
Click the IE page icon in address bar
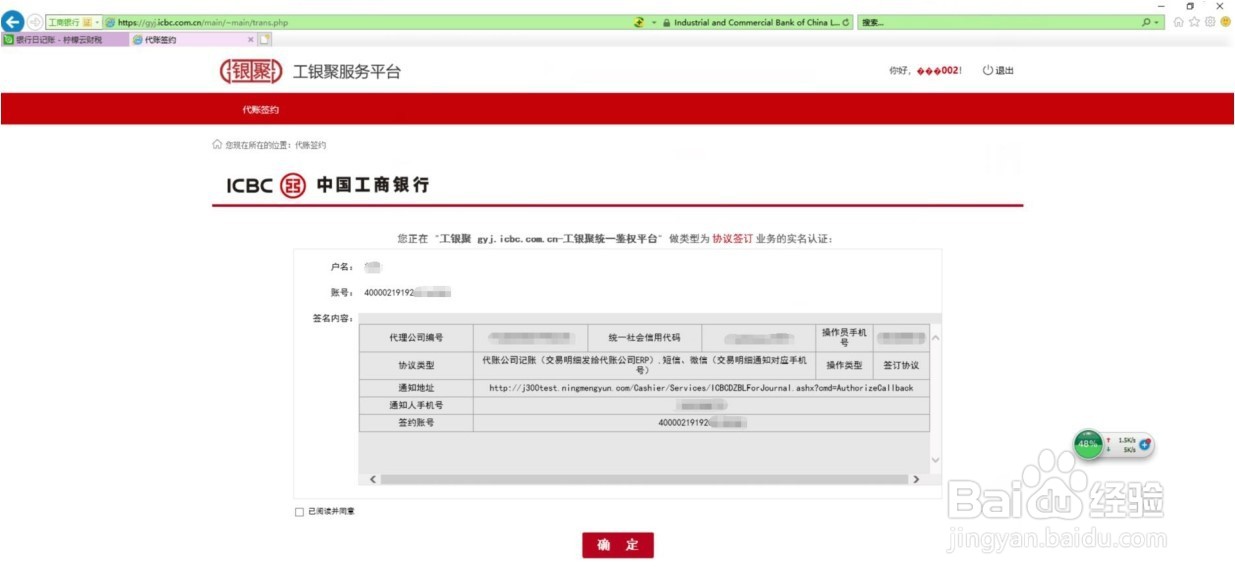coord(110,22)
